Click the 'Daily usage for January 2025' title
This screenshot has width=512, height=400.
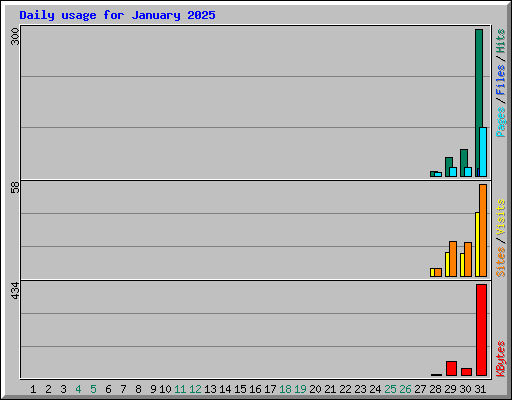click(117, 15)
